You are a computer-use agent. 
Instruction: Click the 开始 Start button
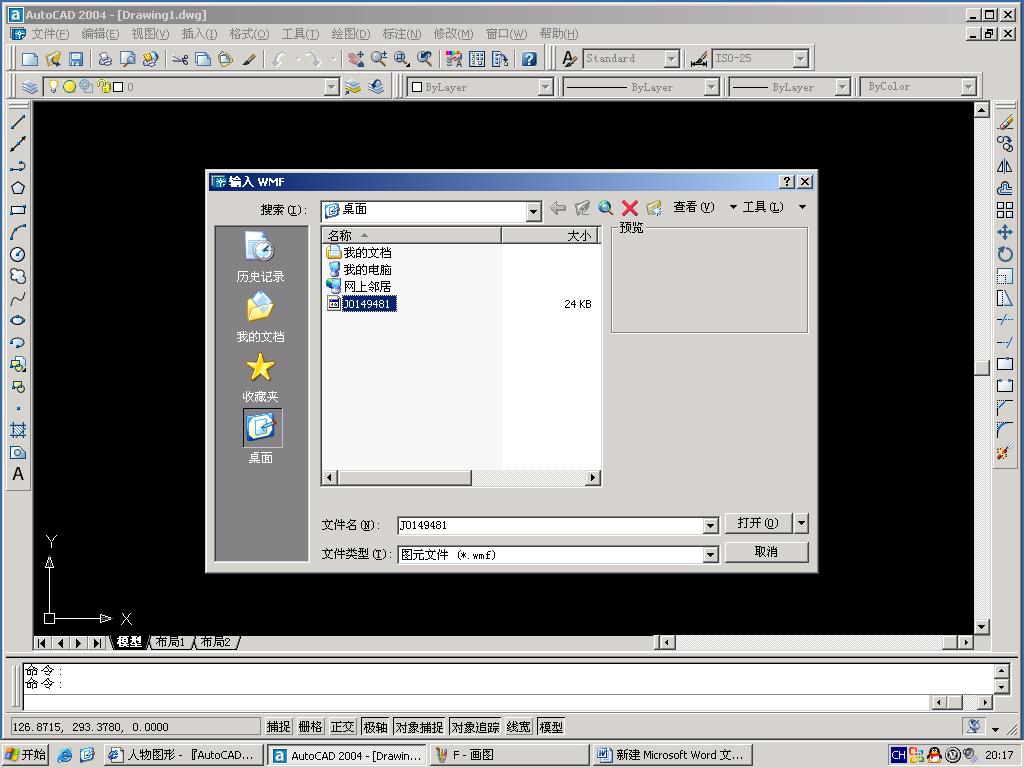click(25, 755)
